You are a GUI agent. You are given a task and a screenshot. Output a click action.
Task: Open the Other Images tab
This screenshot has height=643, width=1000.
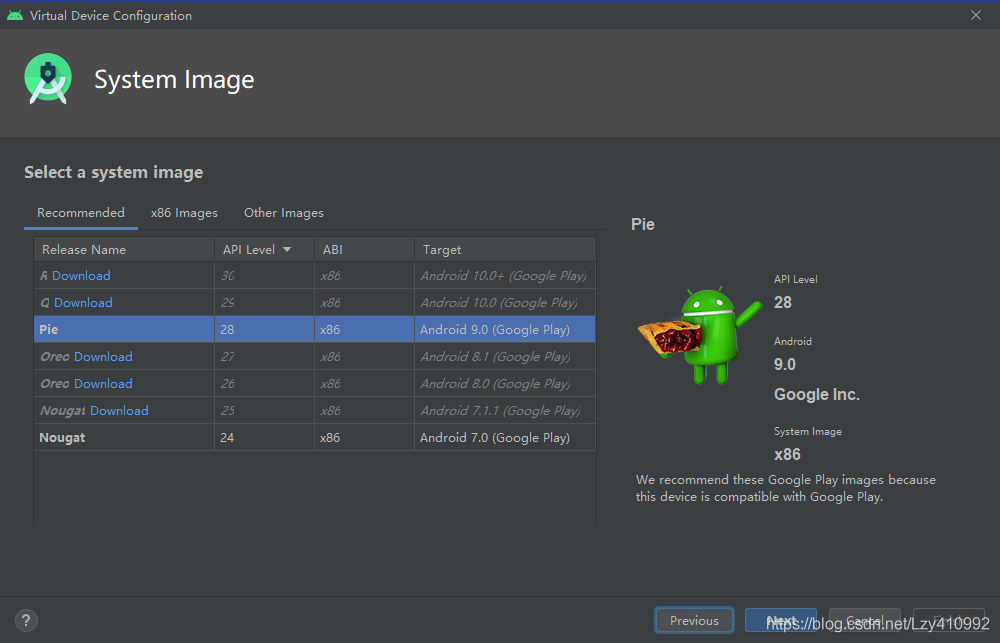pos(284,213)
